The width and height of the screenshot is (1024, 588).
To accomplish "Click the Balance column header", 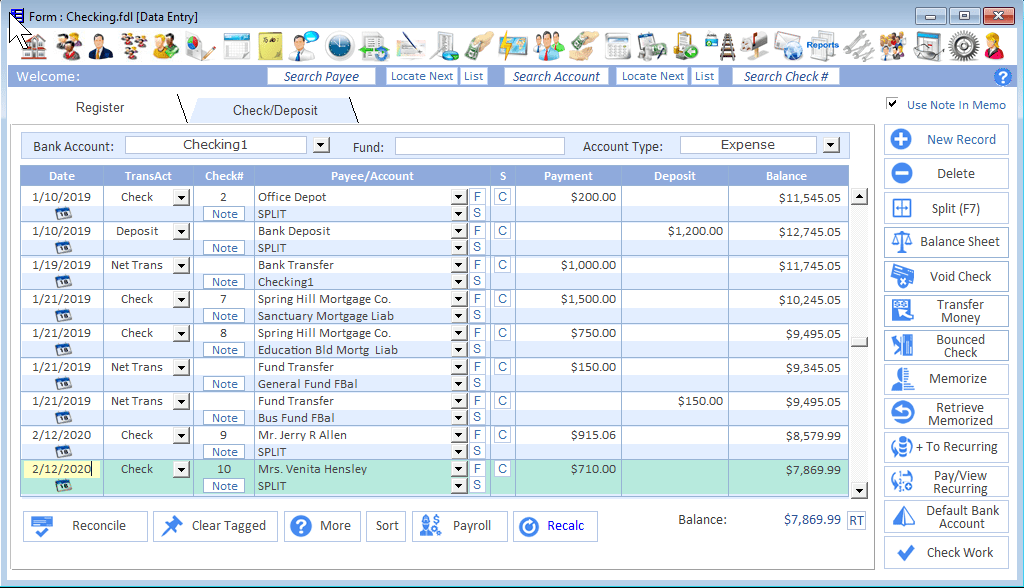I will click(x=786, y=176).
